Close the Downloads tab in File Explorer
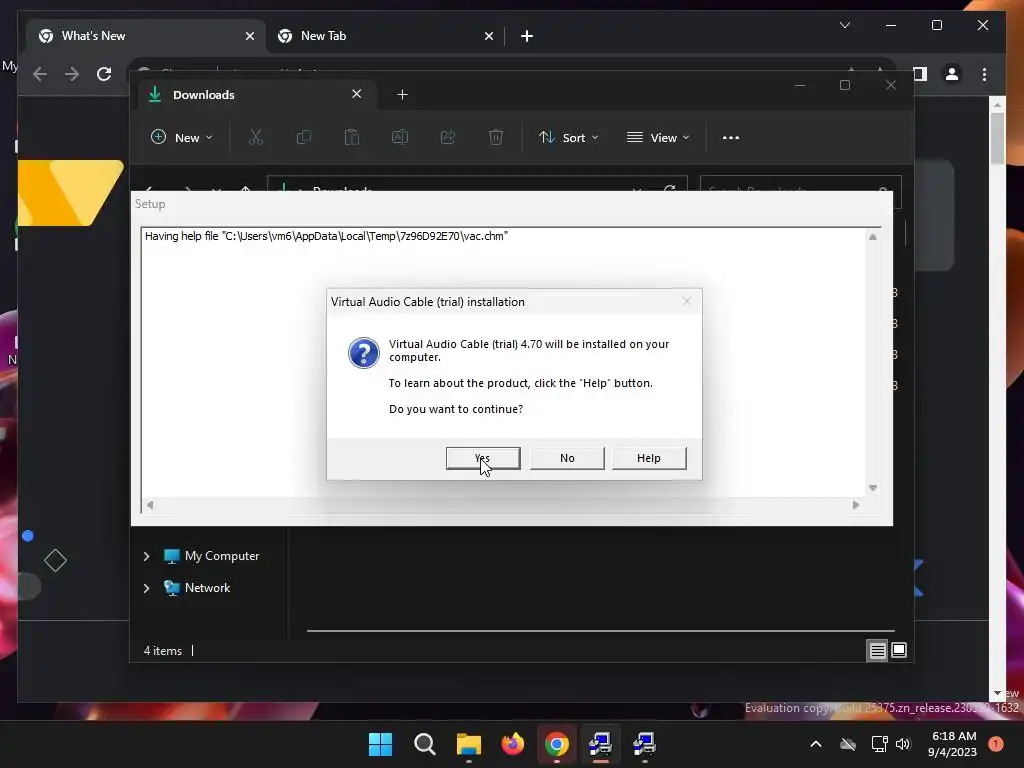The image size is (1024, 768). point(357,94)
